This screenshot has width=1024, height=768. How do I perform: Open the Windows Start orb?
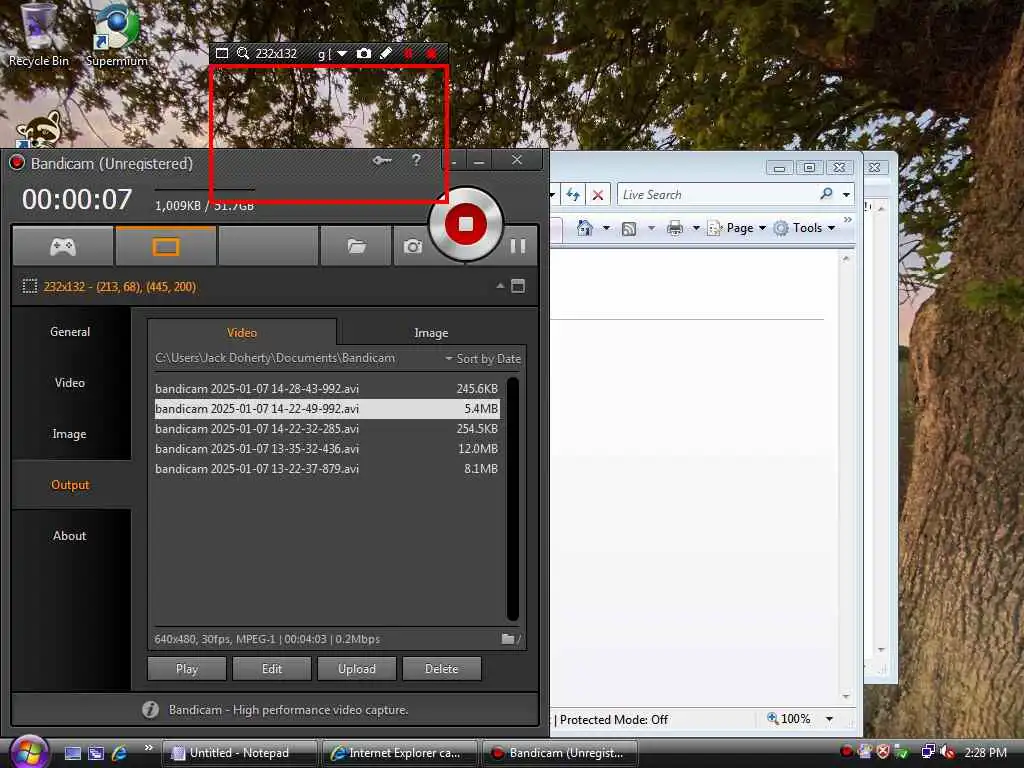tap(29, 752)
